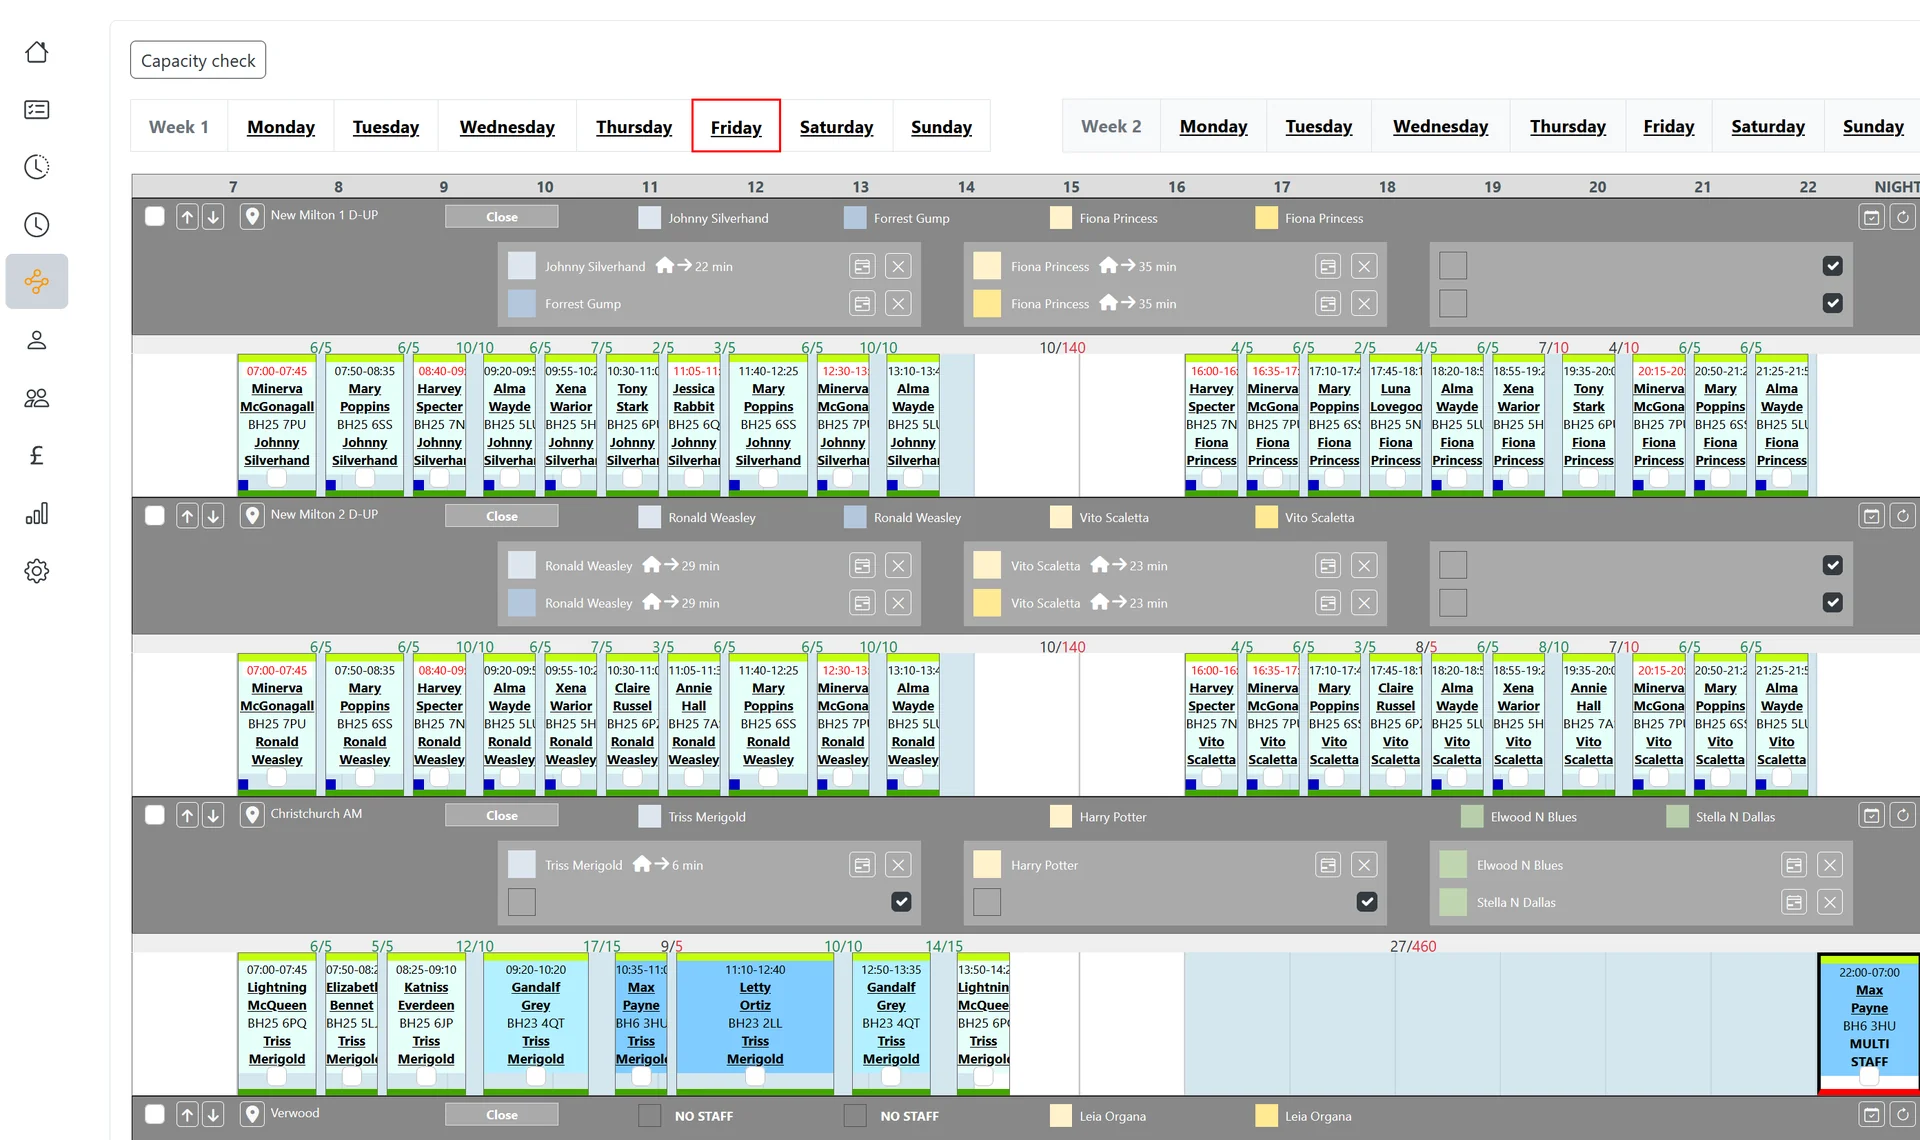The image size is (1920, 1140).
Task: Open card icon for Stella N Dallas entry
Action: coord(1794,902)
